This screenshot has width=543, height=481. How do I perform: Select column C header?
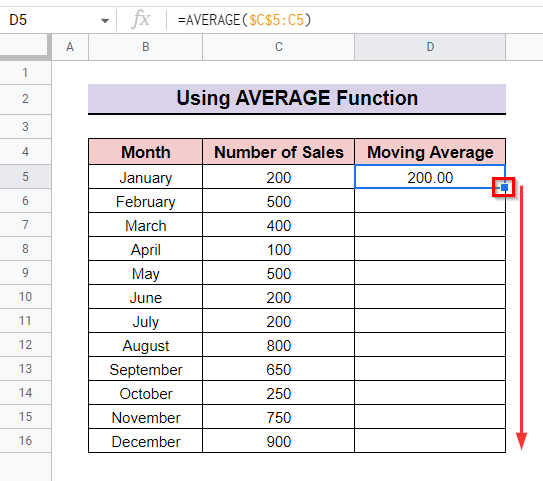tap(279, 47)
